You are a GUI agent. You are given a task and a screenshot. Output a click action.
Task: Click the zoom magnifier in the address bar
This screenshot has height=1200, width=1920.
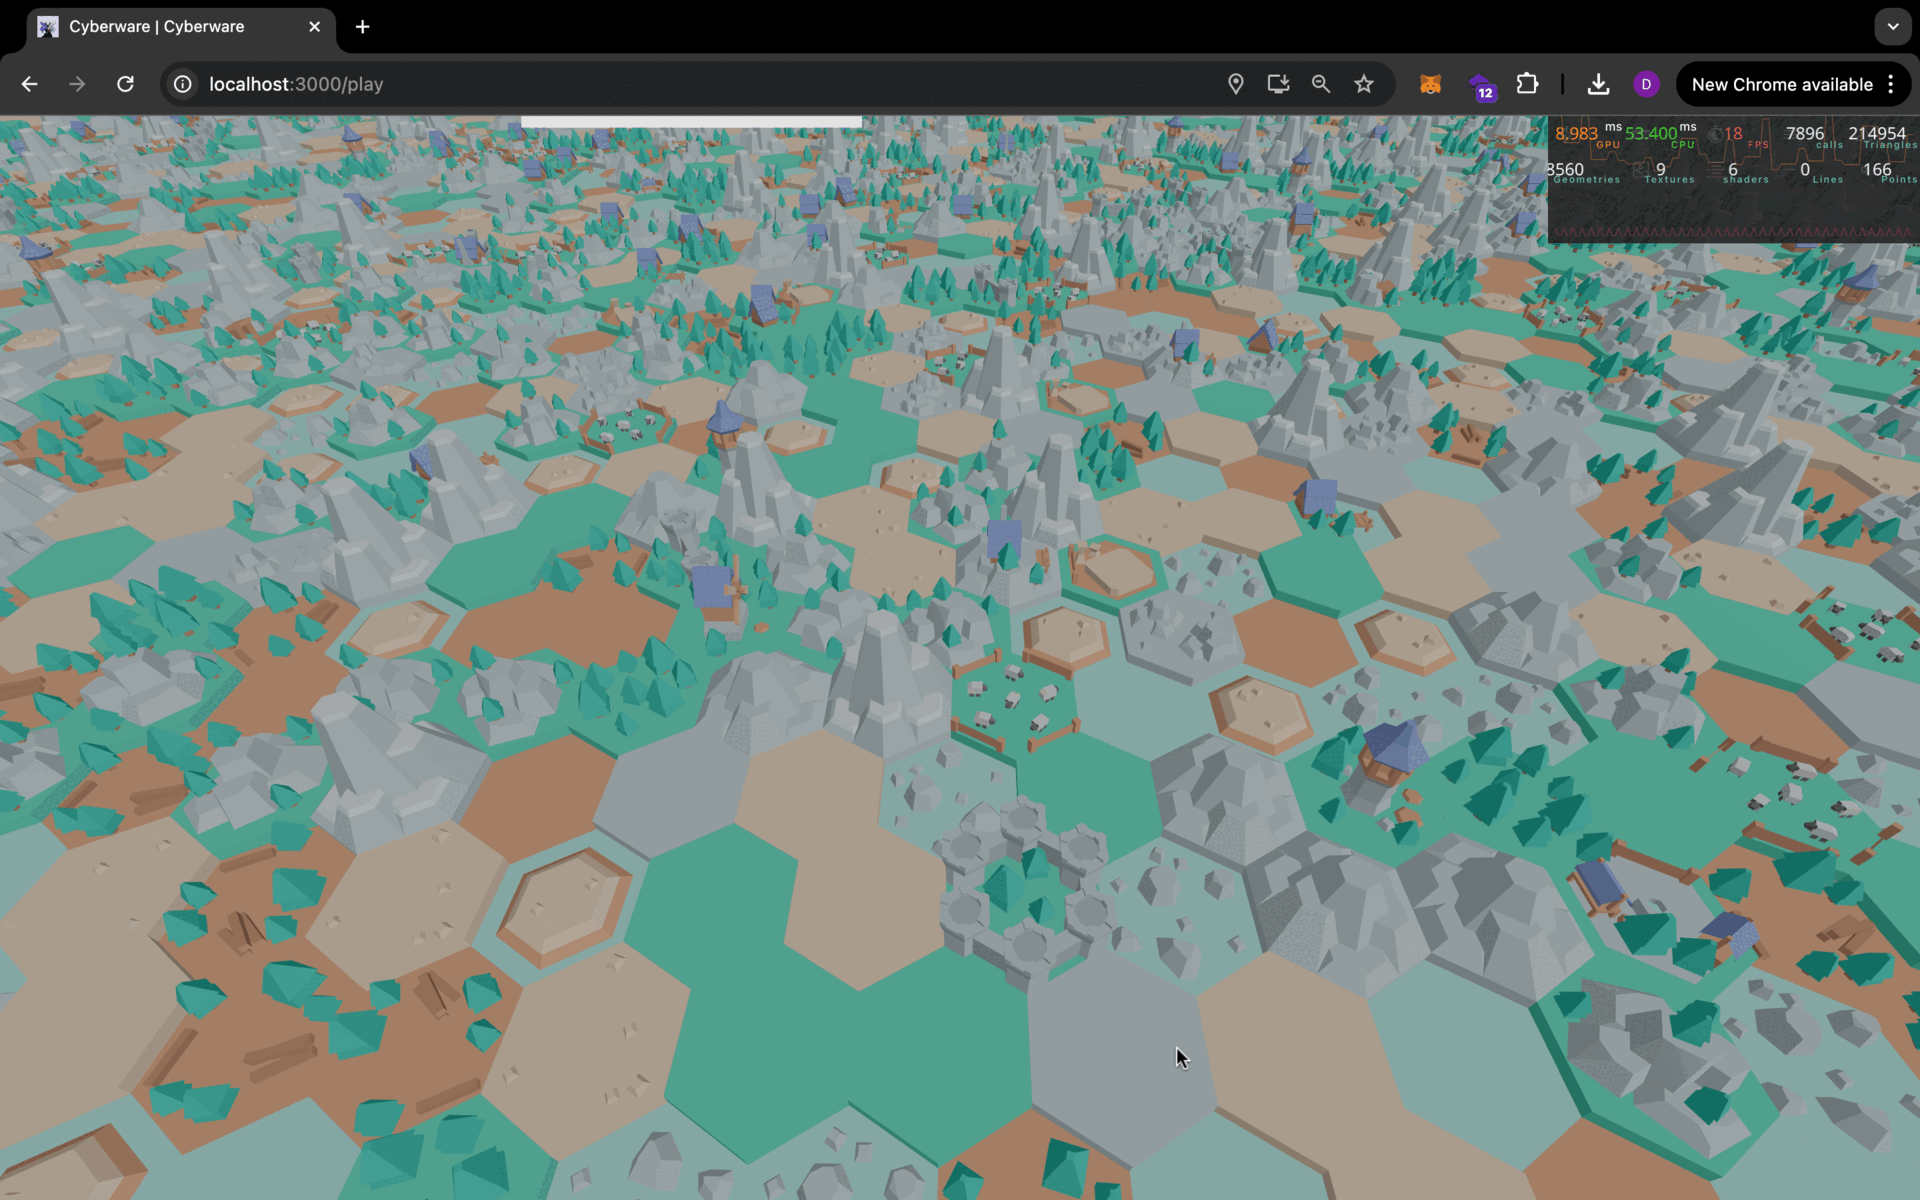click(x=1321, y=84)
